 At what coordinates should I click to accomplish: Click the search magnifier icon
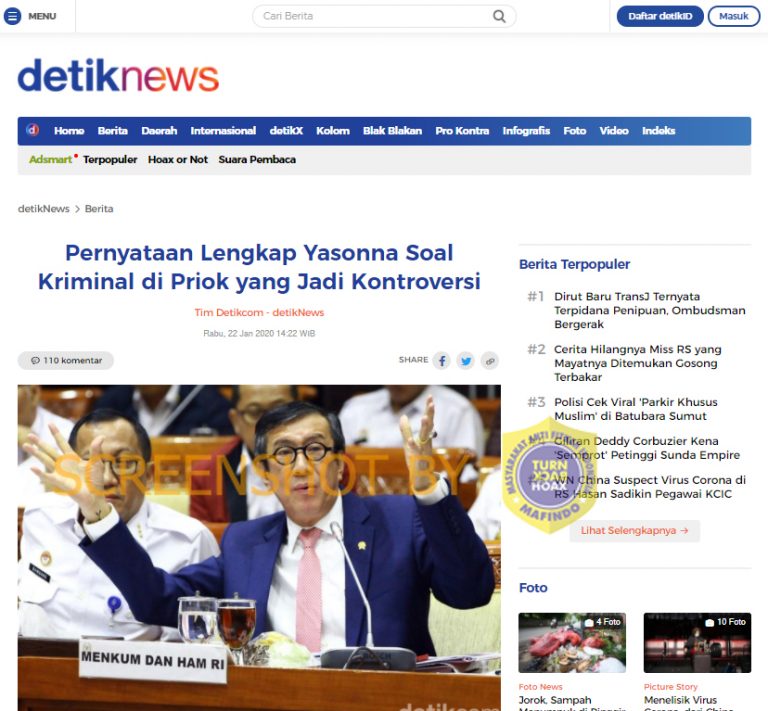pyautogui.click(x=499, y=16)
